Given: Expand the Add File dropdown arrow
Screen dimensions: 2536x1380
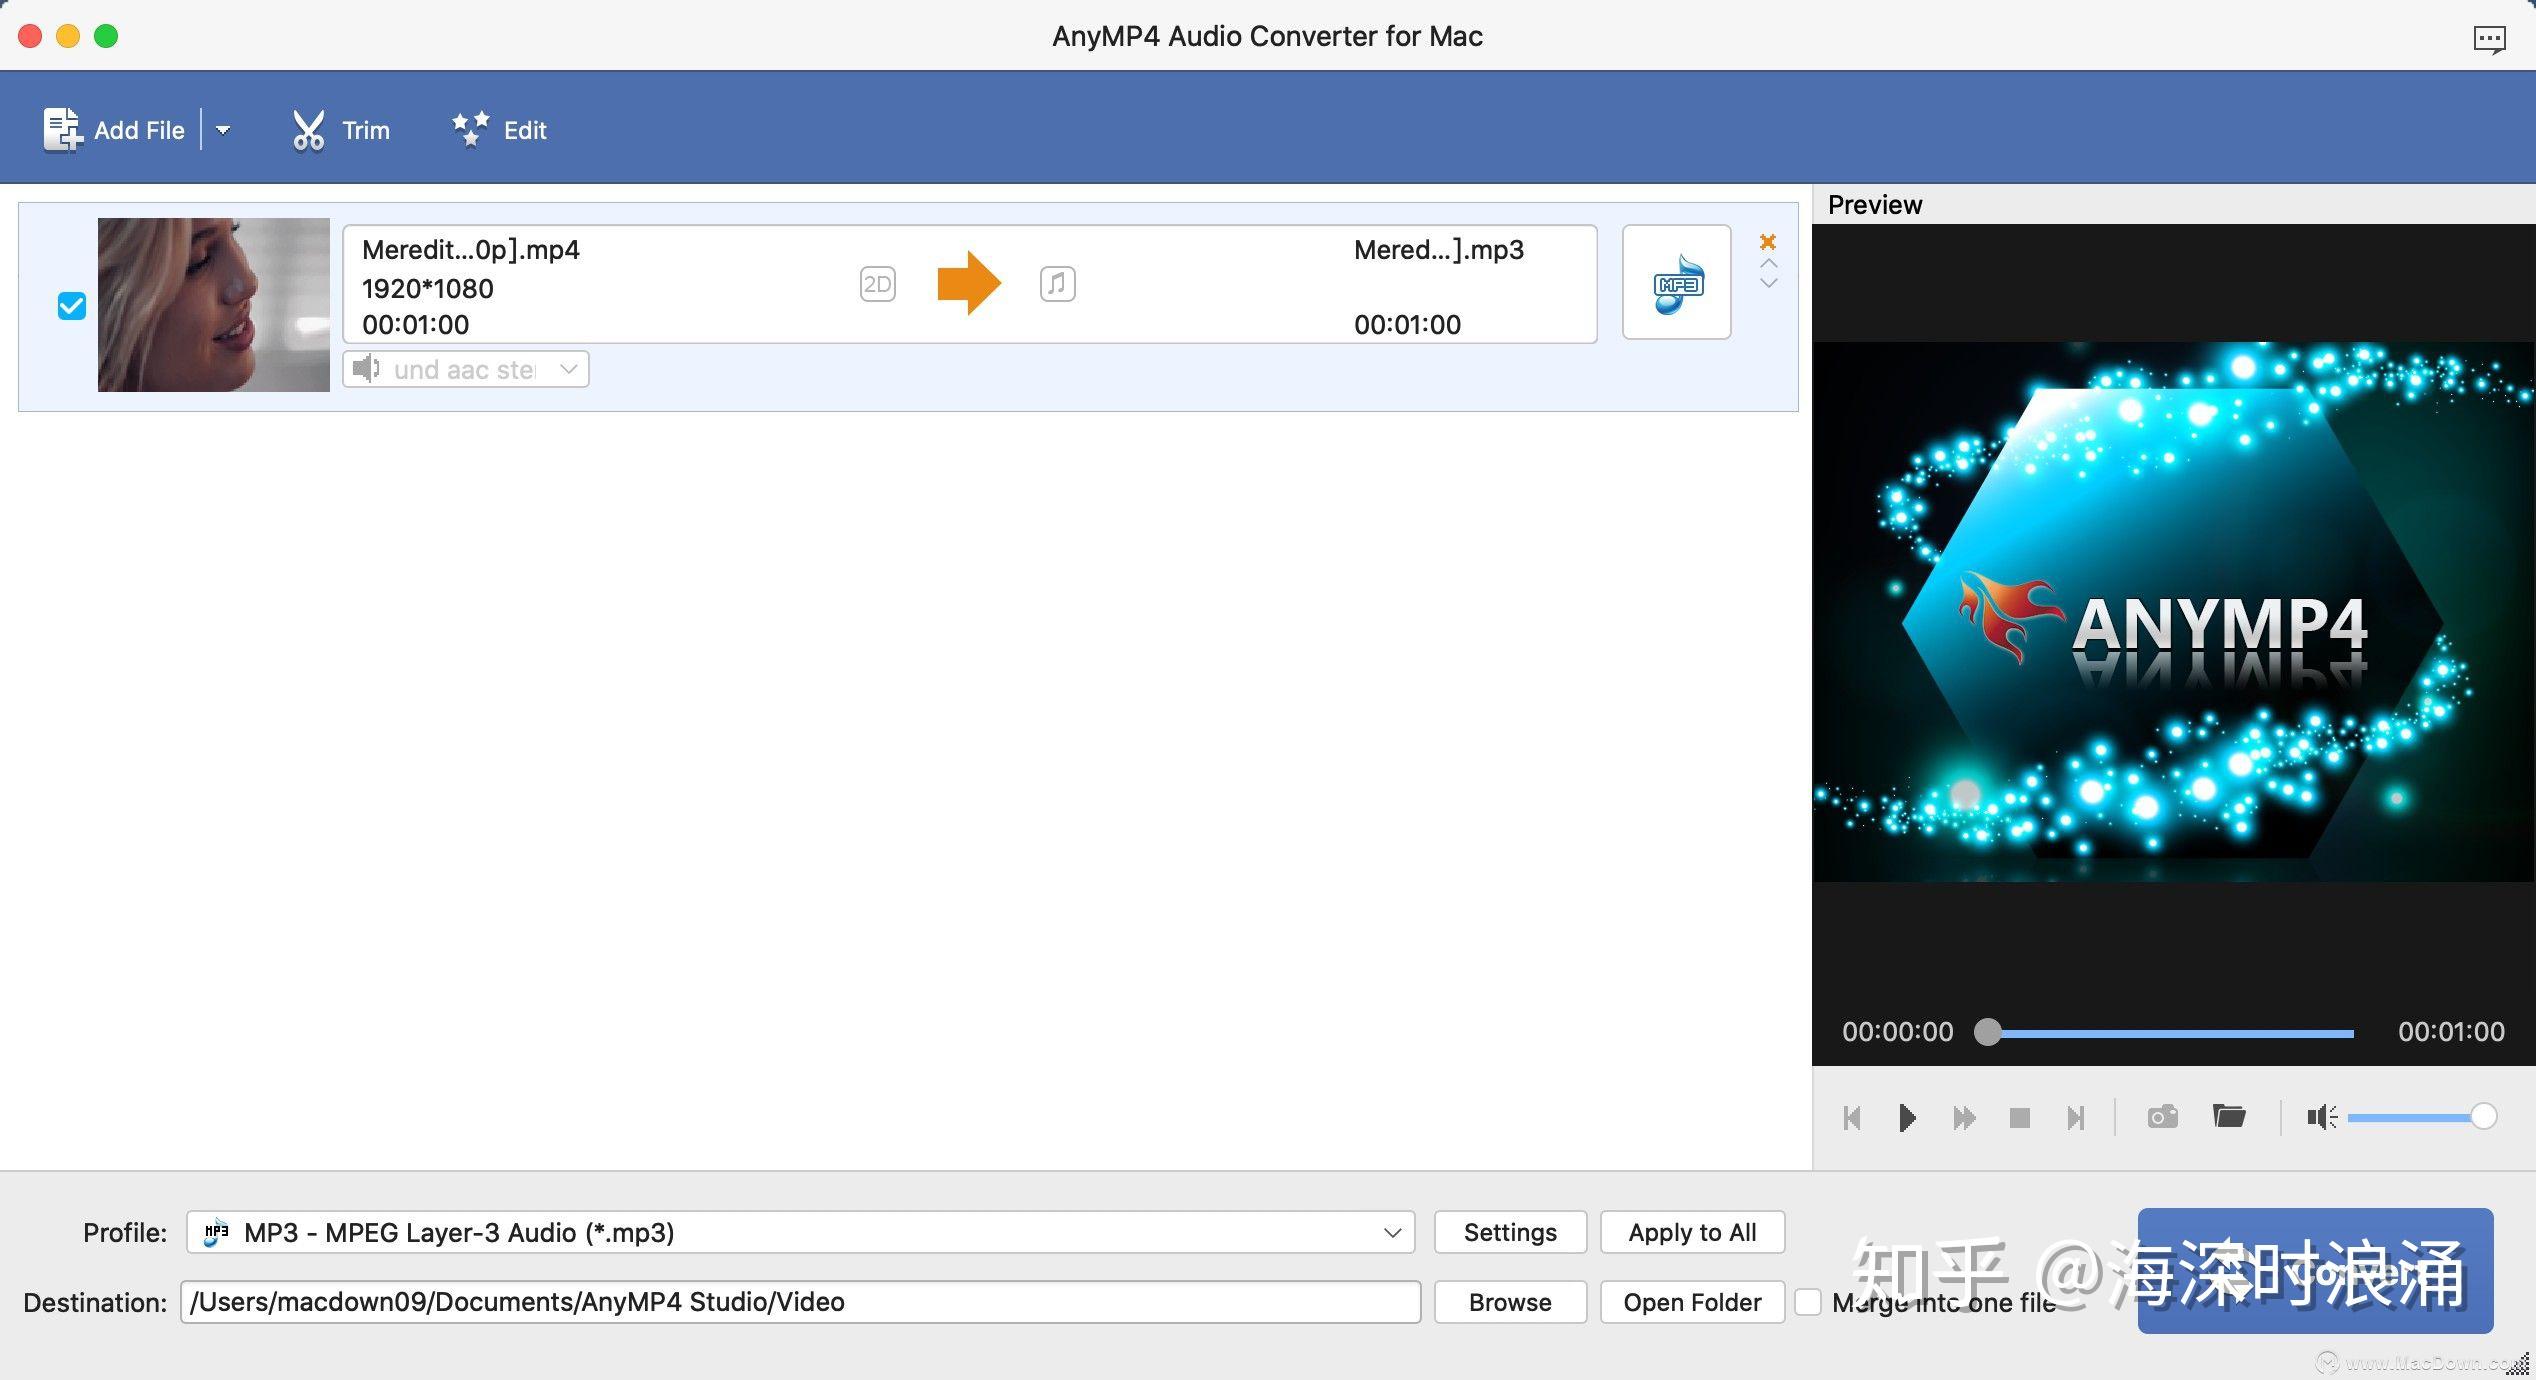Looking at the screenshot, I should (x=223, y=130).
